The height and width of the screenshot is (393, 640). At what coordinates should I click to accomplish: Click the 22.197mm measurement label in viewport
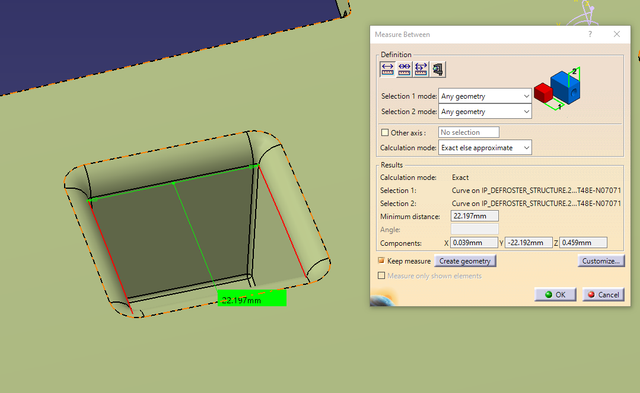coord(252,298)
